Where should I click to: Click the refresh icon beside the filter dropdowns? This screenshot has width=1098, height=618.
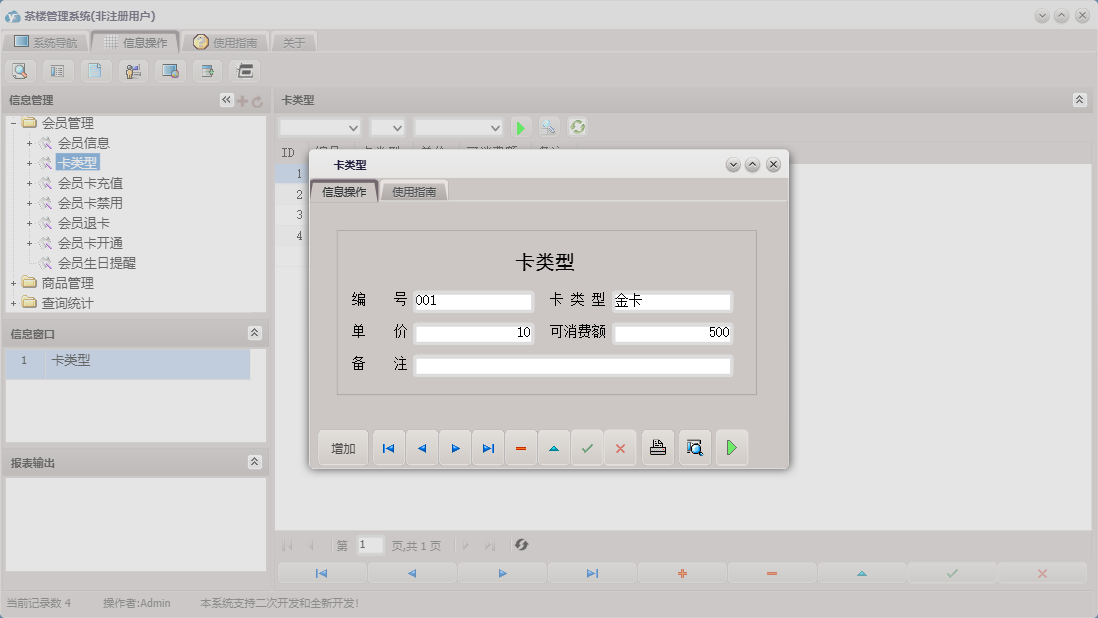[x=576, y=127]
